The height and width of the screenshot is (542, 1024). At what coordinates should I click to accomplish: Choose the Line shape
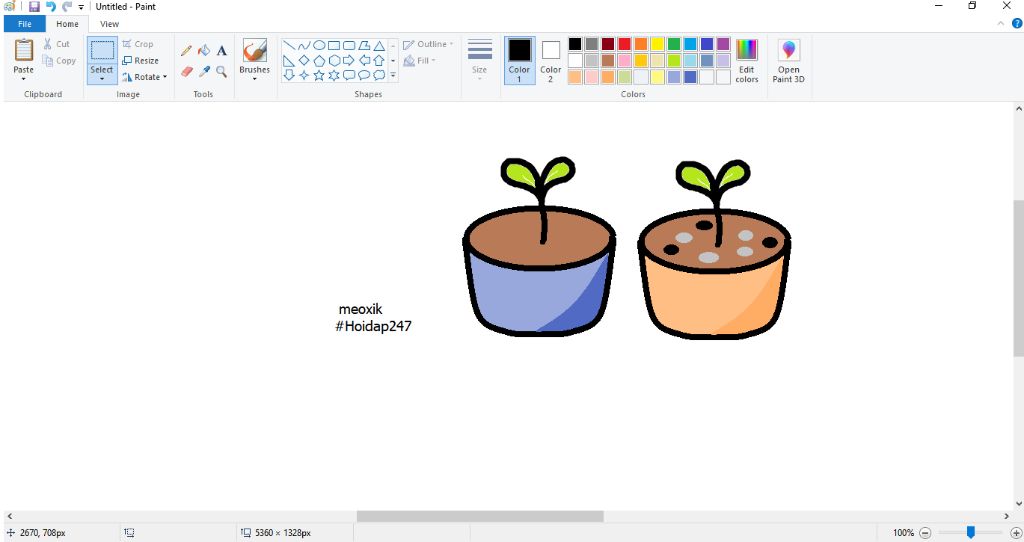coord(289,46)
